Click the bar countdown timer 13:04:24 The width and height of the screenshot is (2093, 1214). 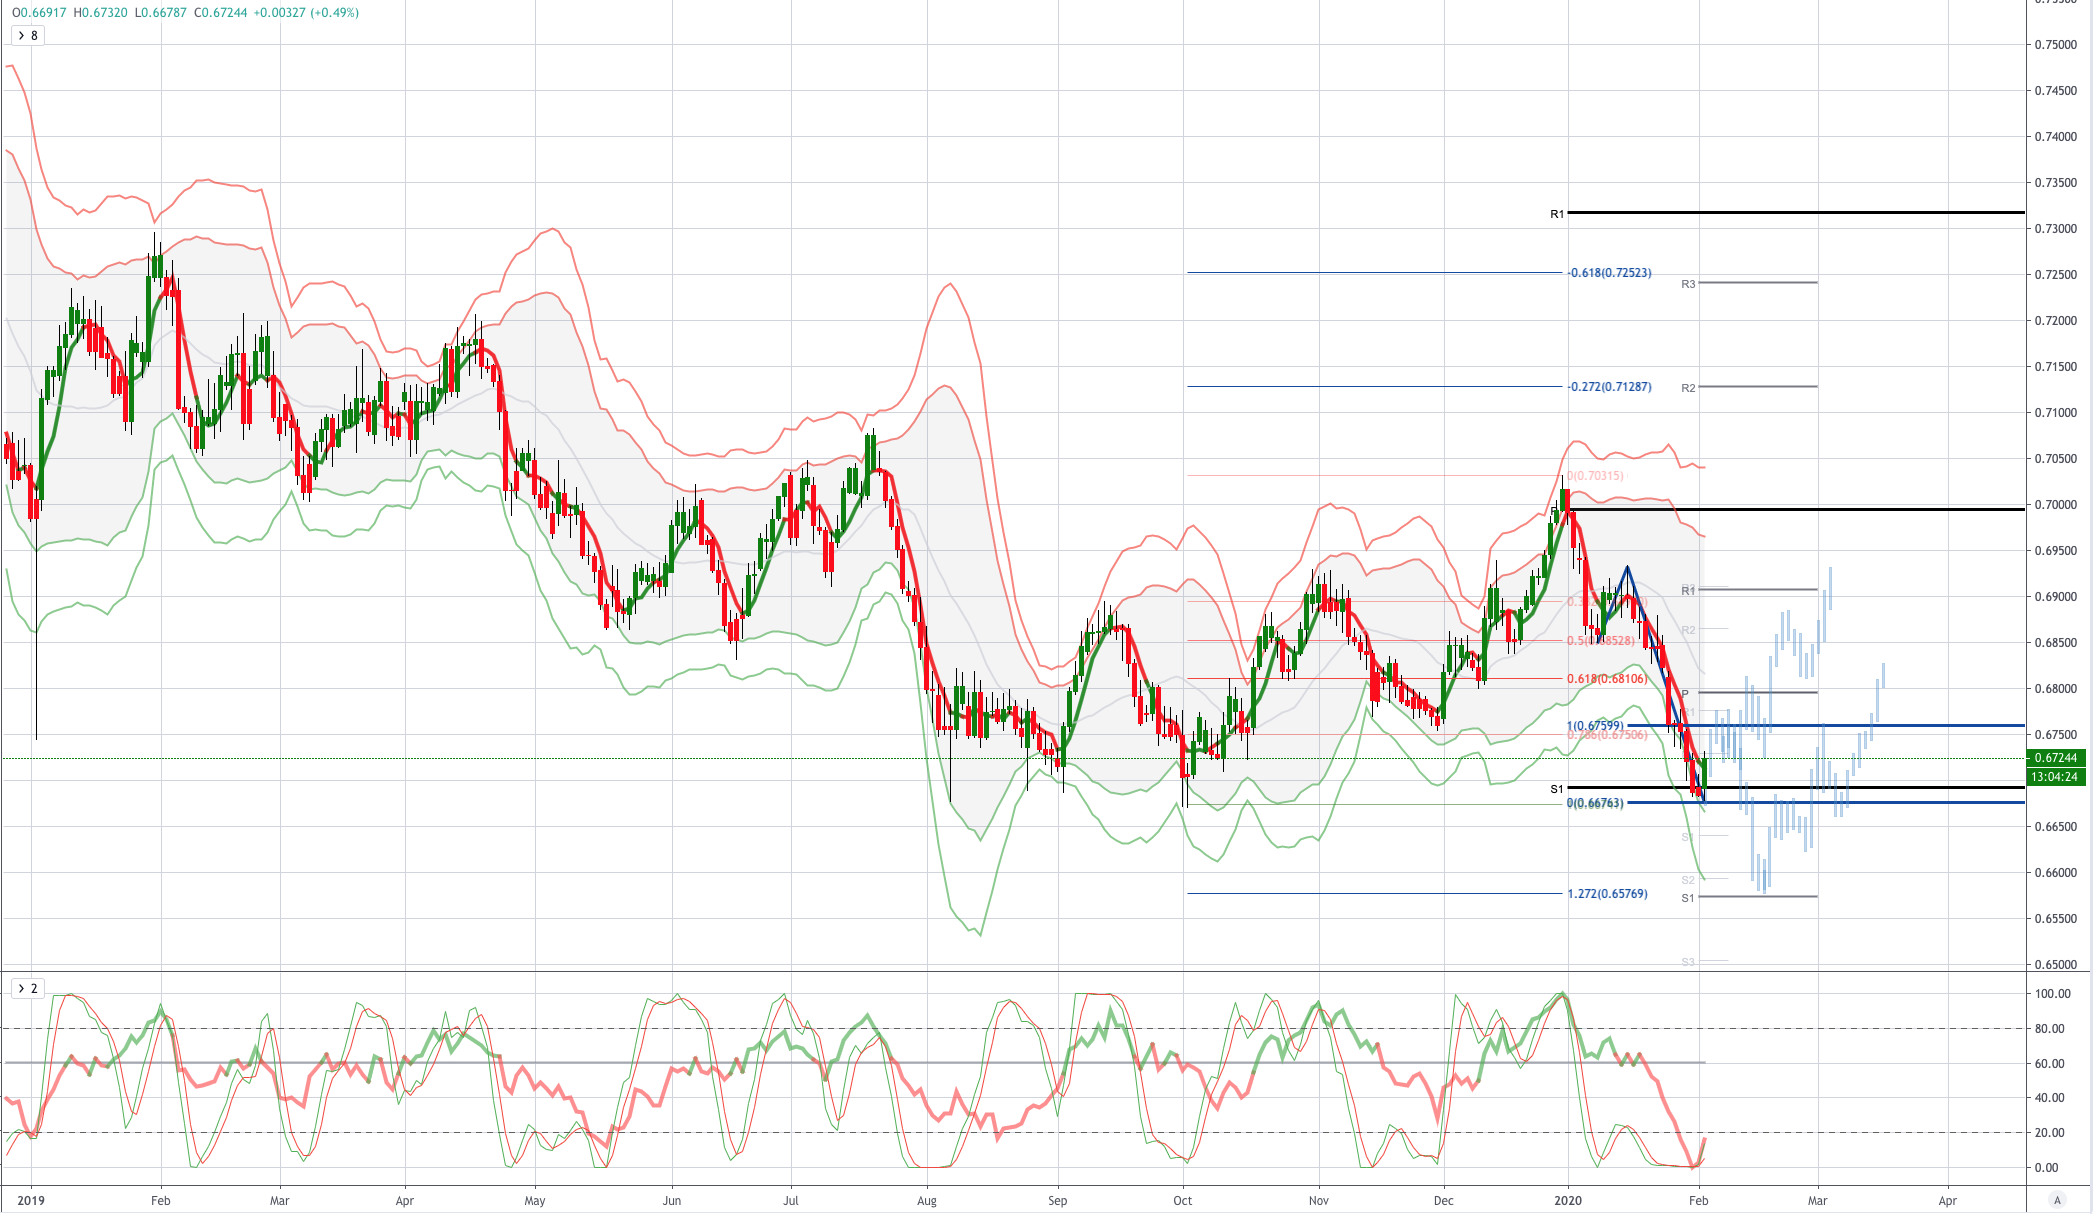tap(2054, 777)
